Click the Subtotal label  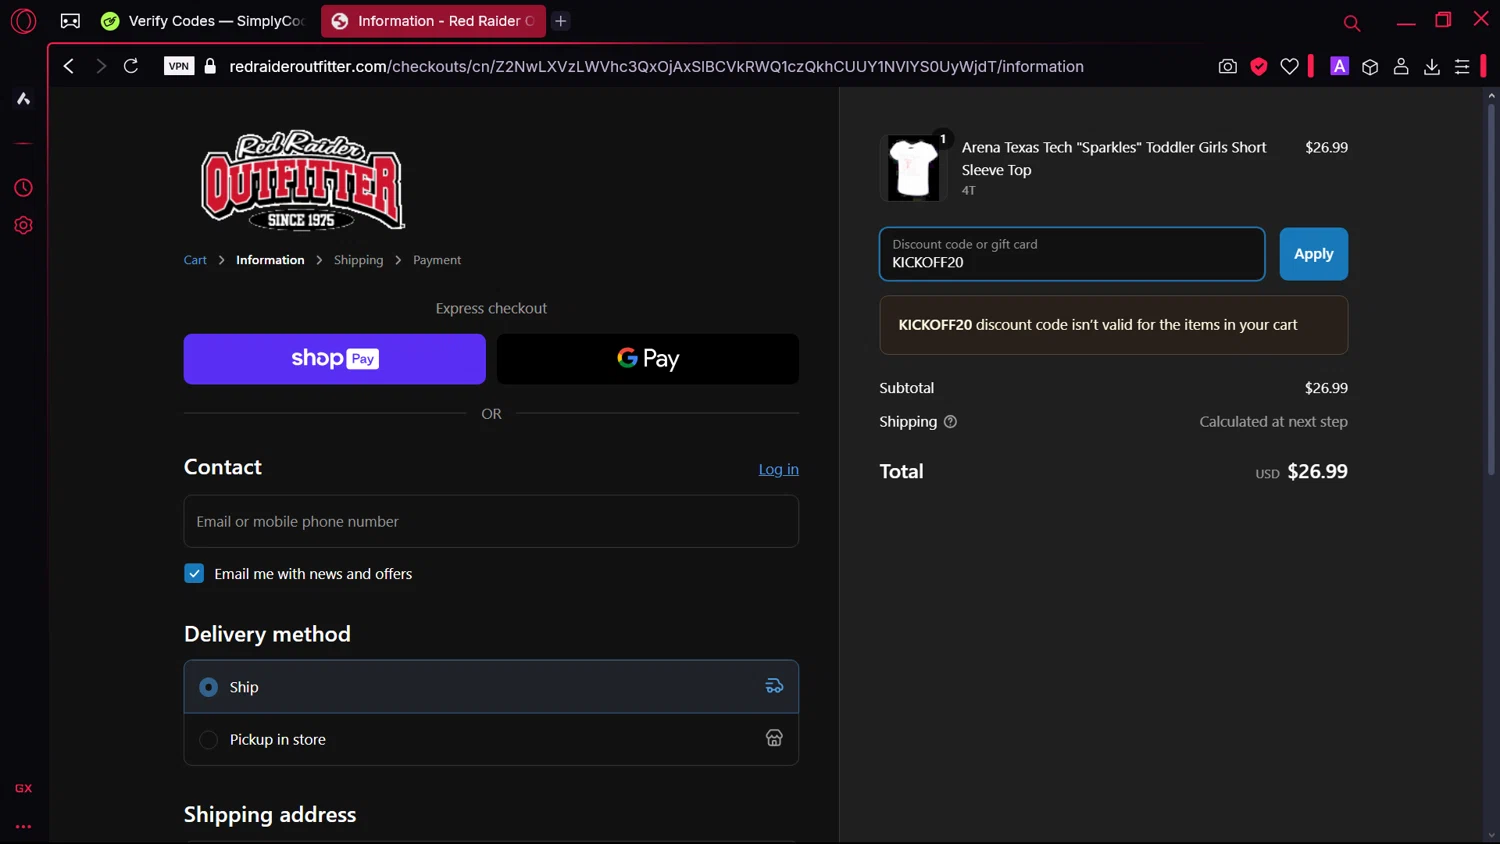pyautogui.click(x=907, y=388)
